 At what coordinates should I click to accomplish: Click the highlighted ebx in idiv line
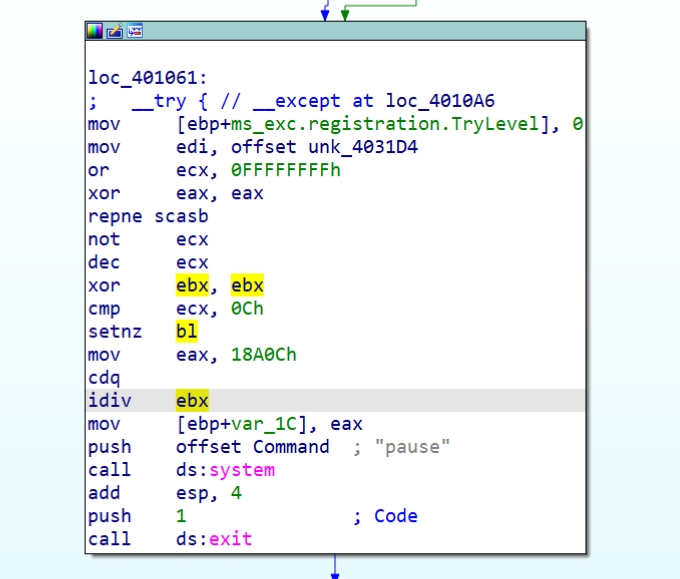(x=192, y=401)
